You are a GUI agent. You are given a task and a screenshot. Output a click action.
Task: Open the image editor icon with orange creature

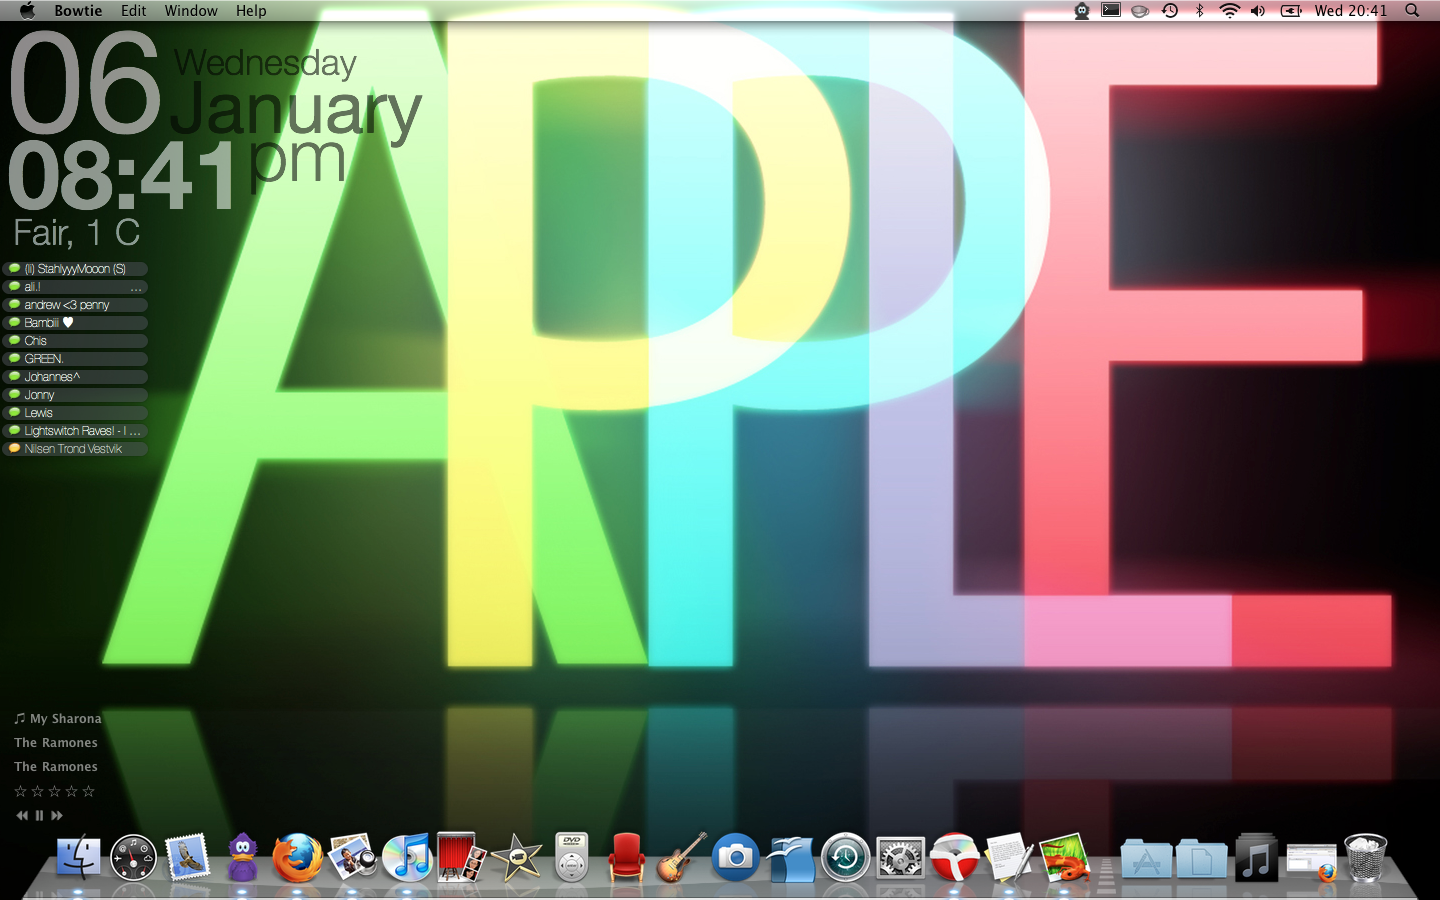click(x=1064, y=857)
